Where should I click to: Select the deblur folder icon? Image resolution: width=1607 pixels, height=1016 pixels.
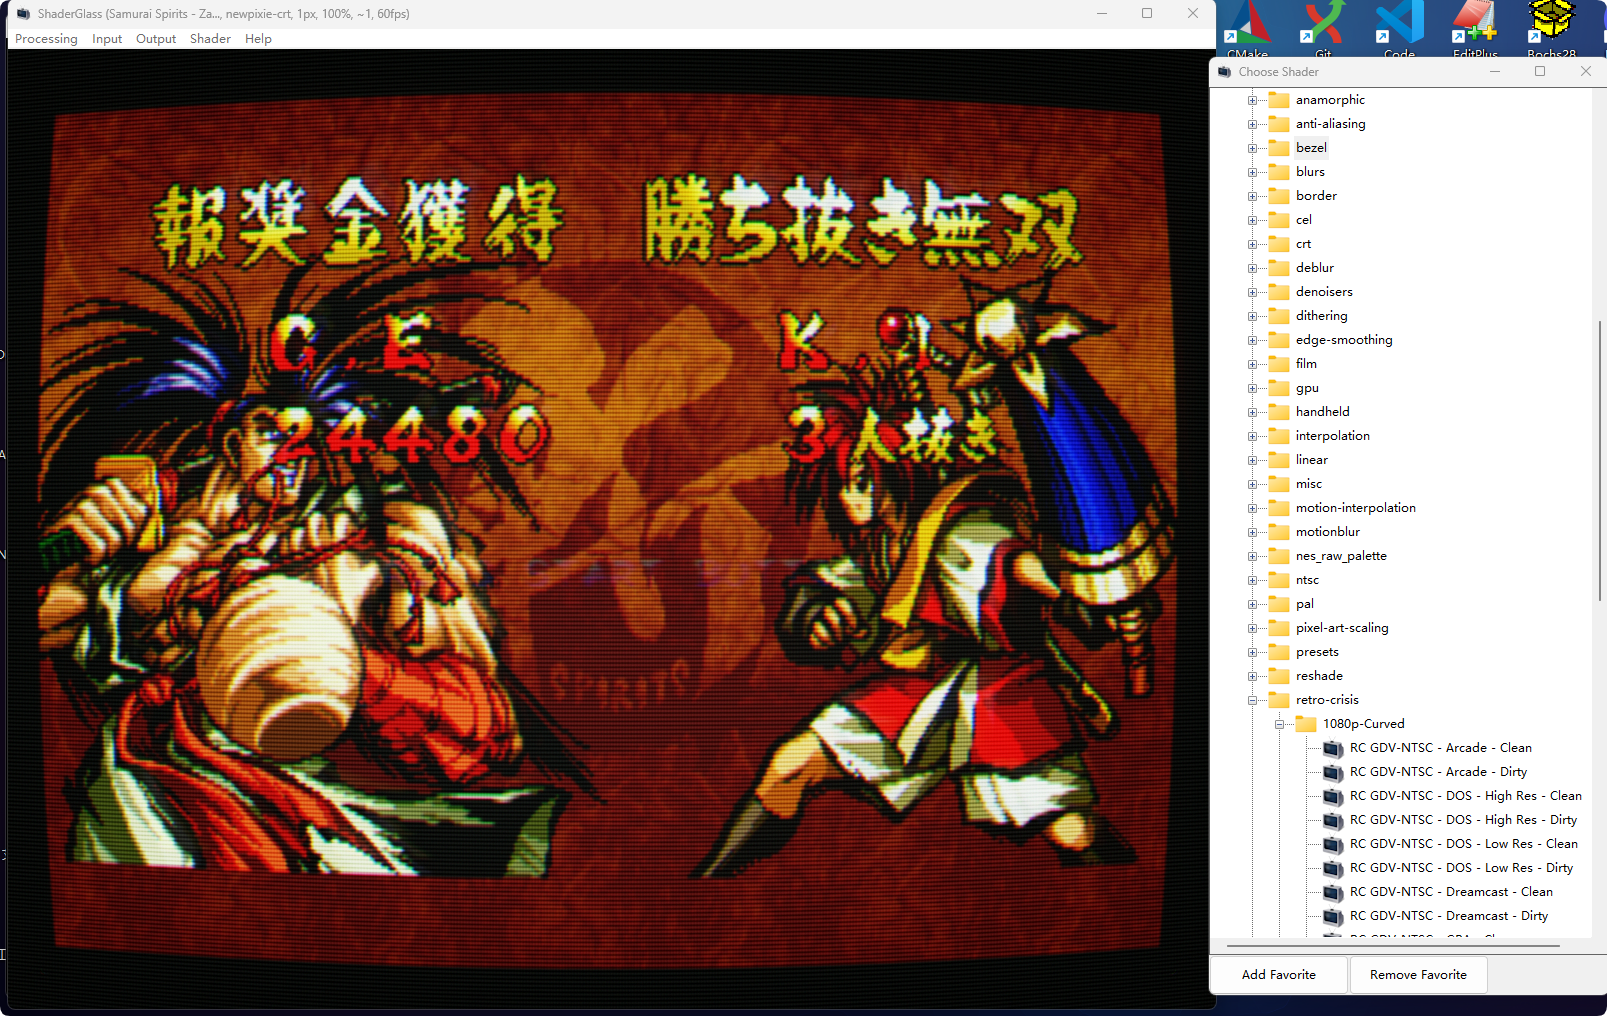coord(1279,268)
